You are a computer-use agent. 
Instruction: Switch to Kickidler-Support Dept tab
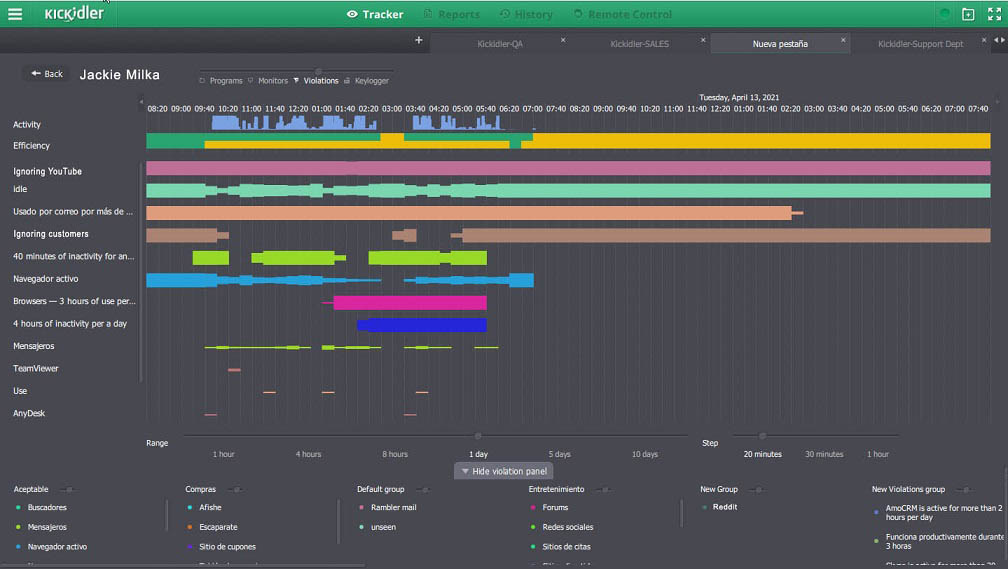(921, 44)
